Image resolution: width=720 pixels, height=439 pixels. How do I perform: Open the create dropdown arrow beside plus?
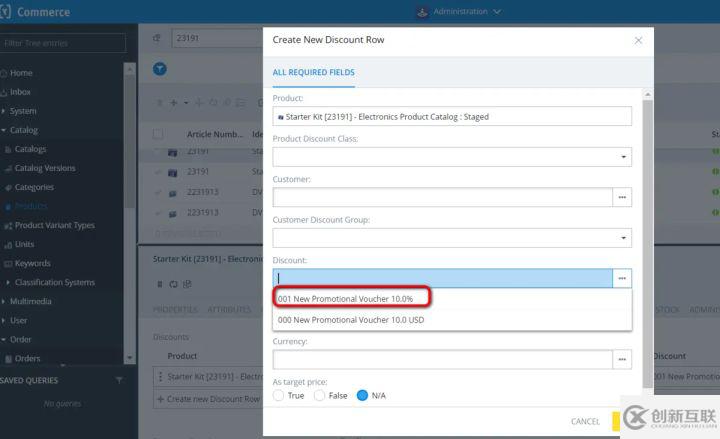(186, 103)
